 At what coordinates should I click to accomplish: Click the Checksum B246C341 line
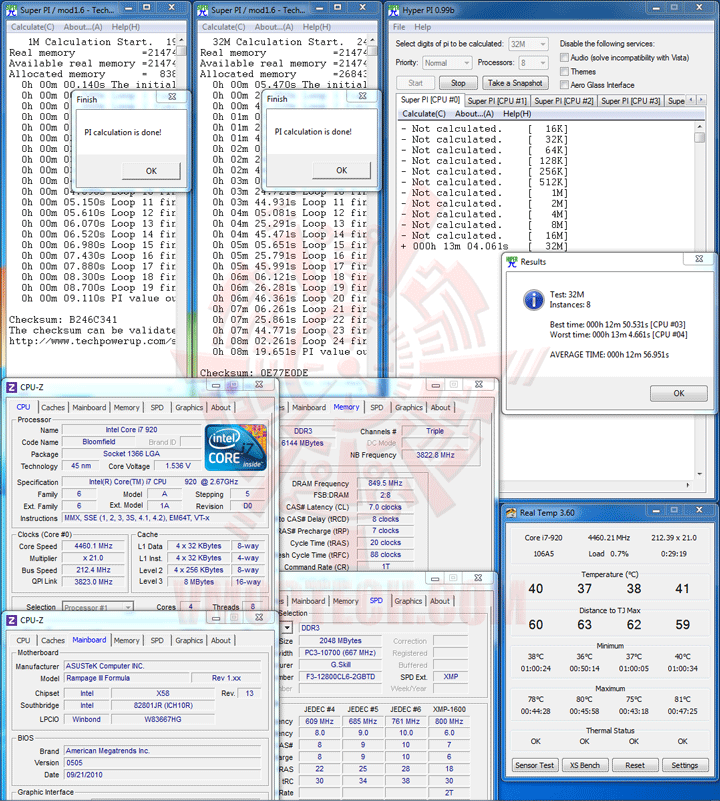[63, 319]
